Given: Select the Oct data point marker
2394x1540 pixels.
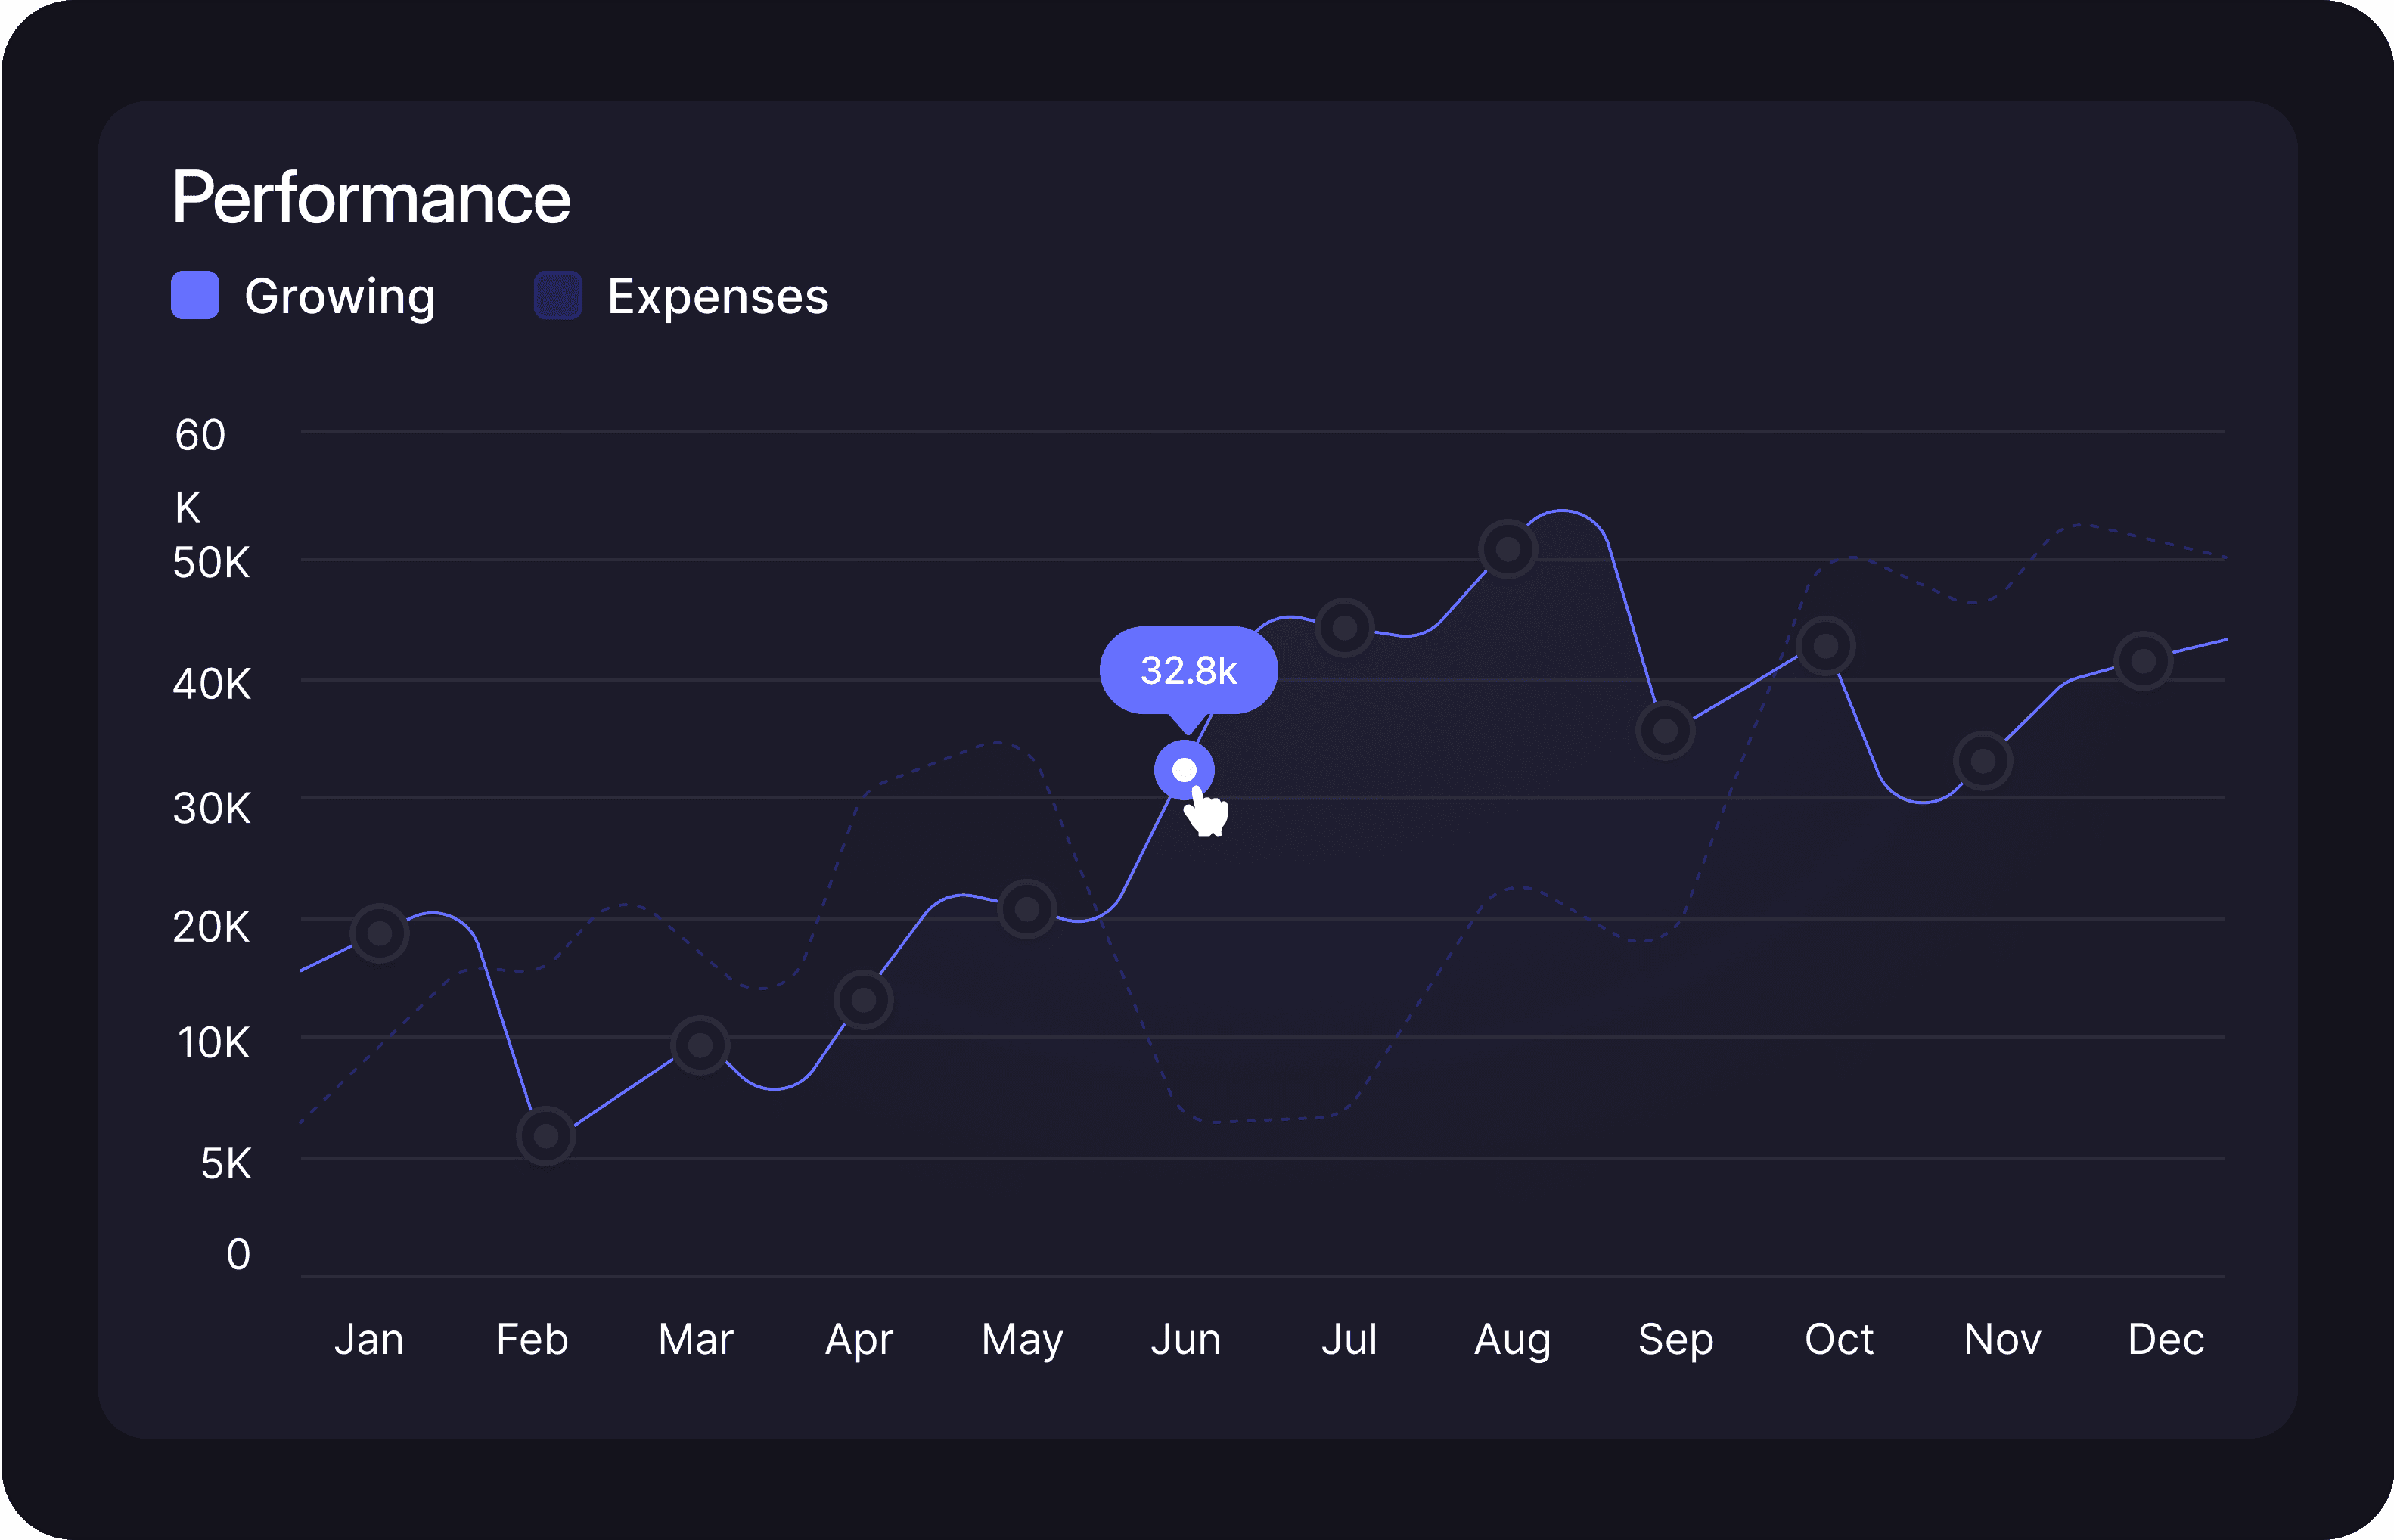Looking at the screenshot, I should pyautogui.click(x=1826, y=646).
